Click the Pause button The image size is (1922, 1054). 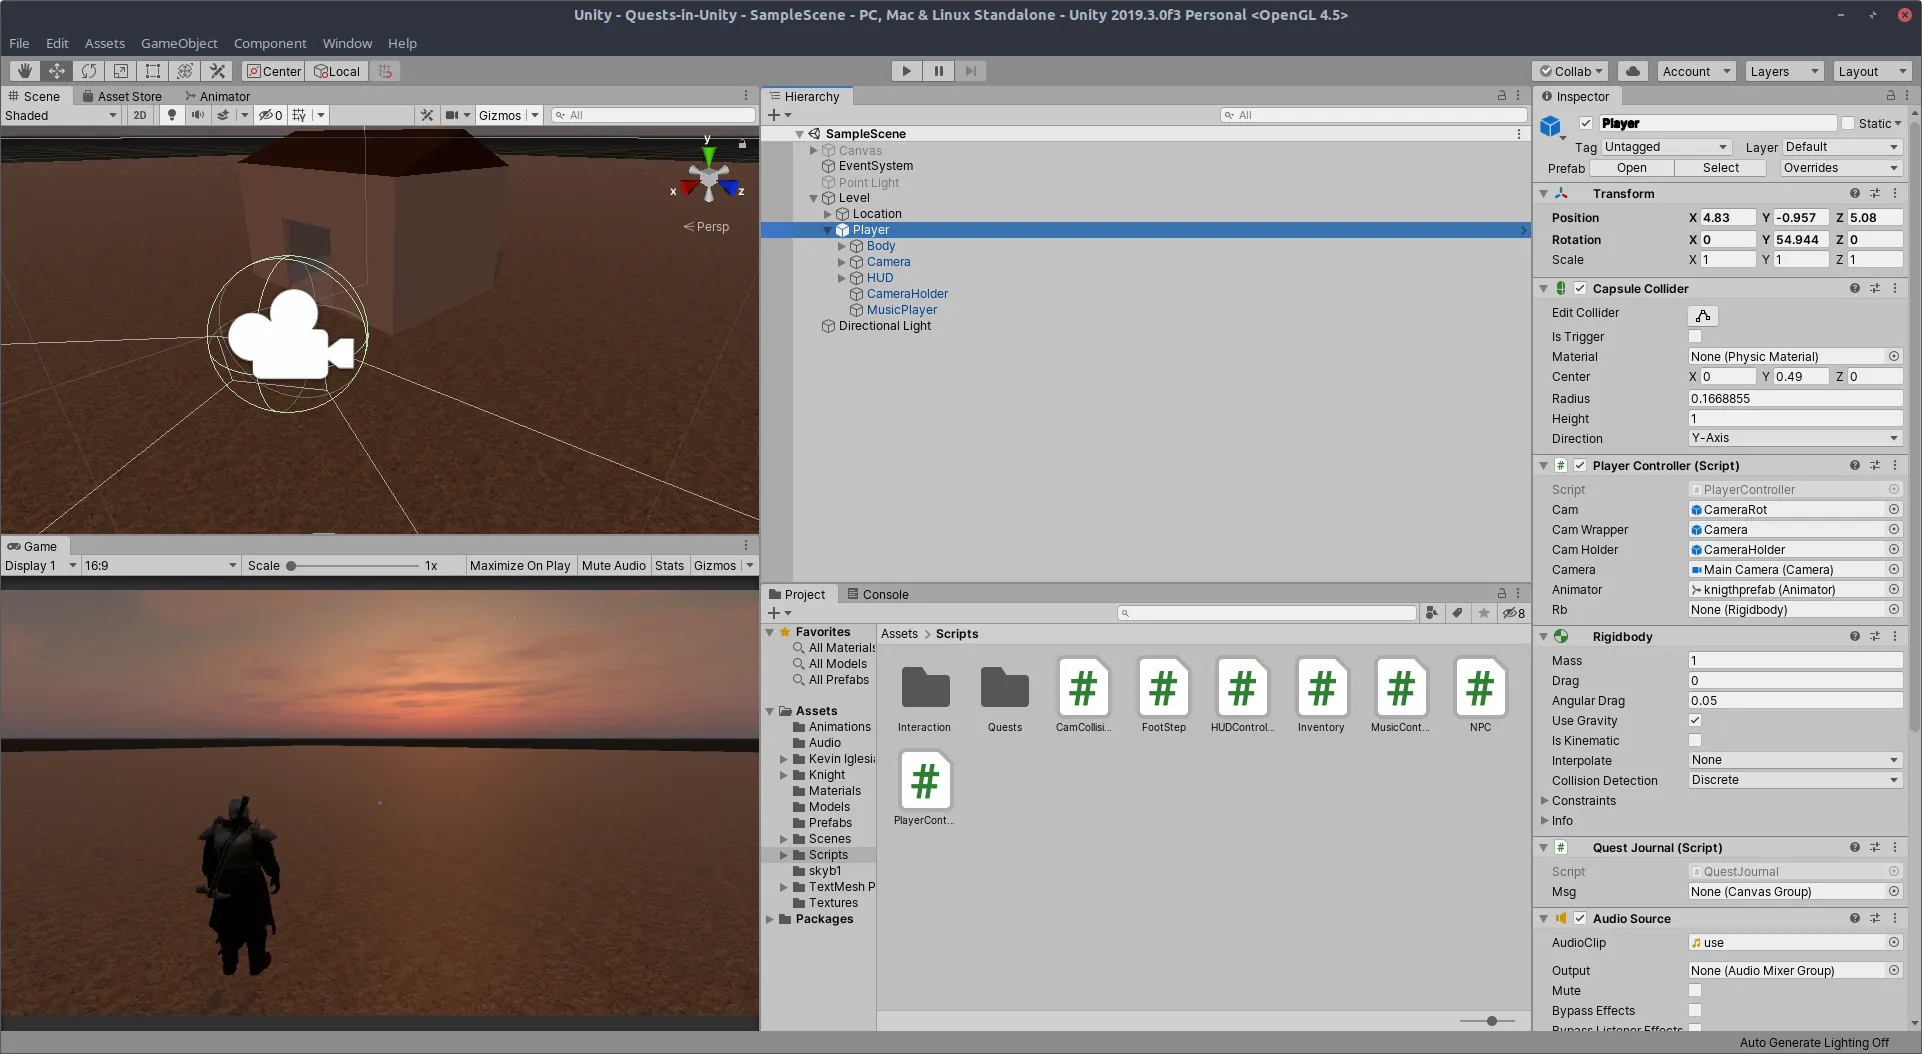pyautogui.click(x=938, y=71)
